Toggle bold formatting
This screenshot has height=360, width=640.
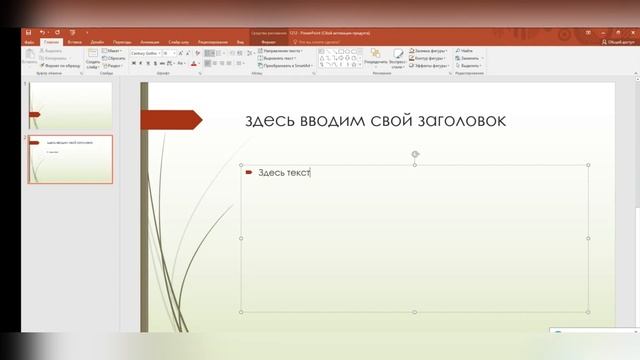point(133,64)
